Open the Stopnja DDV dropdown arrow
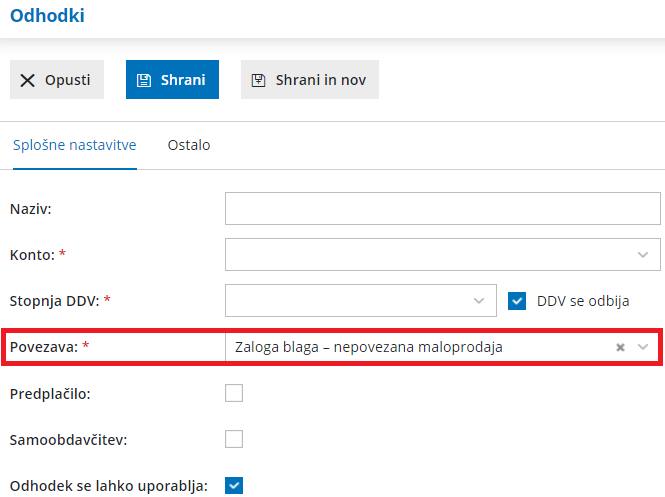 pos(479,301)
